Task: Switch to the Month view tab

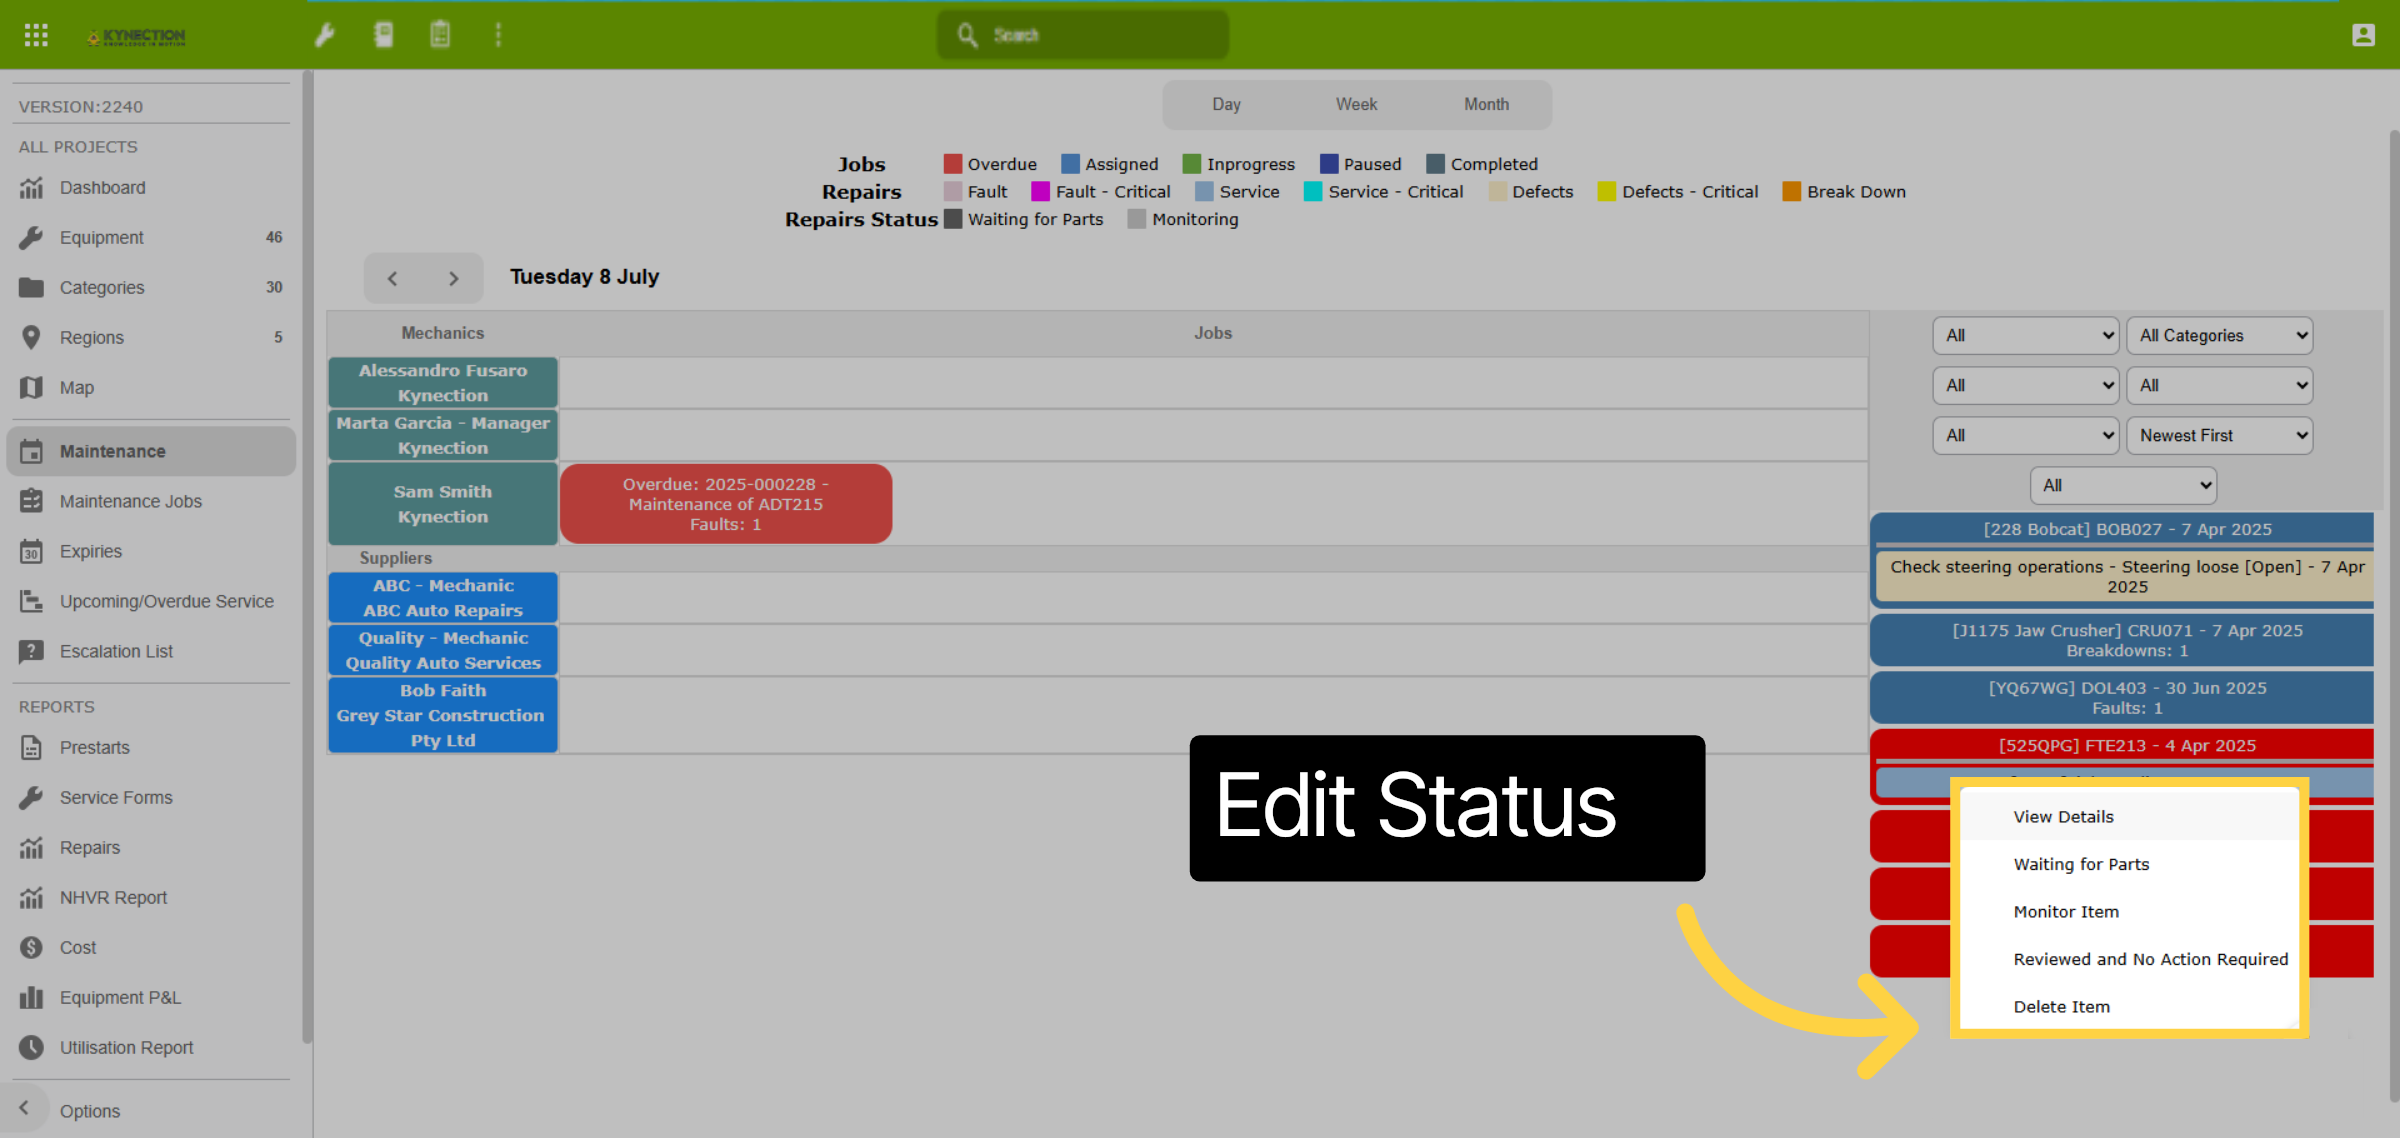Action: pyautogui.click(x=1487, y=105)
